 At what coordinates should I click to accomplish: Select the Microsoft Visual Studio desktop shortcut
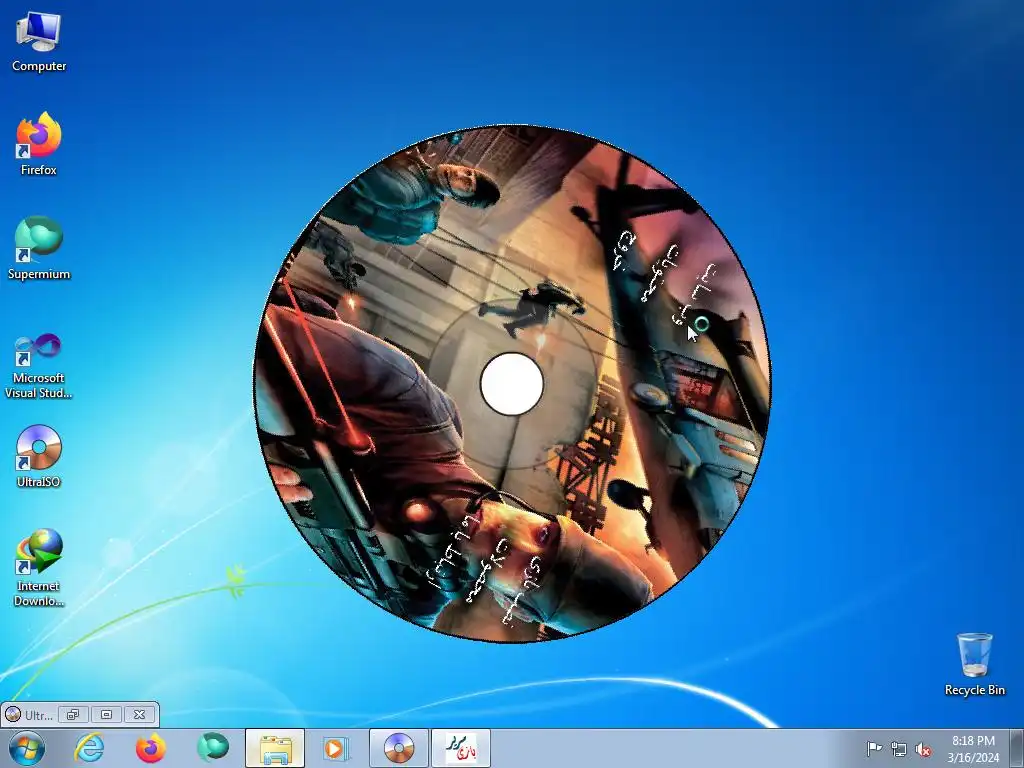tap(39, 366)
